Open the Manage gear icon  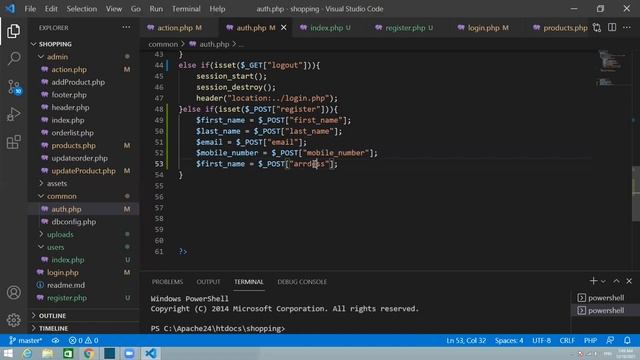point(13,320)
